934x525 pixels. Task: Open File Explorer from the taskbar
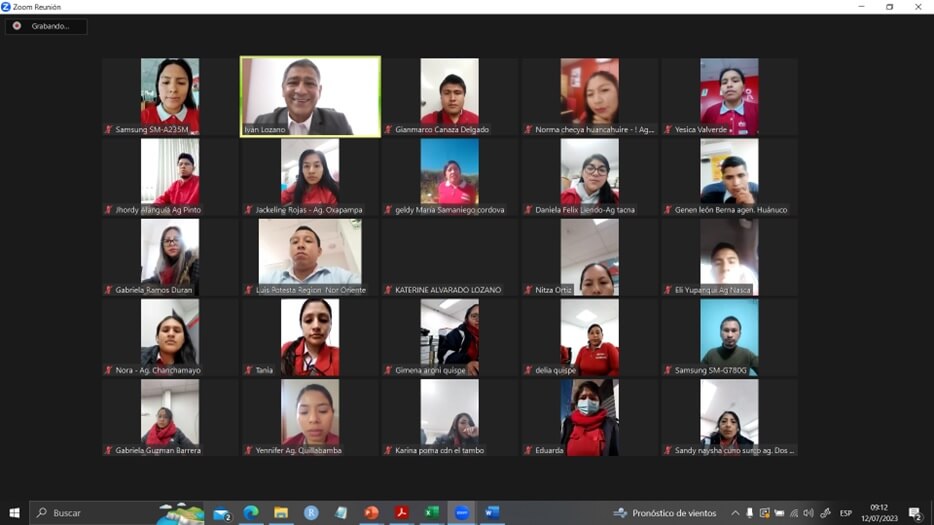[x=281, y=513]
